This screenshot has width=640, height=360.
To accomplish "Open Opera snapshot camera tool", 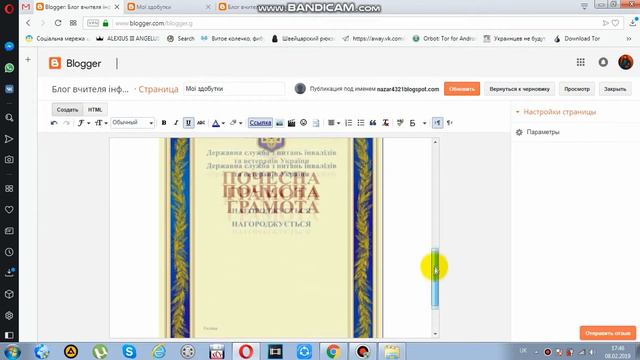I will [9, 160].
